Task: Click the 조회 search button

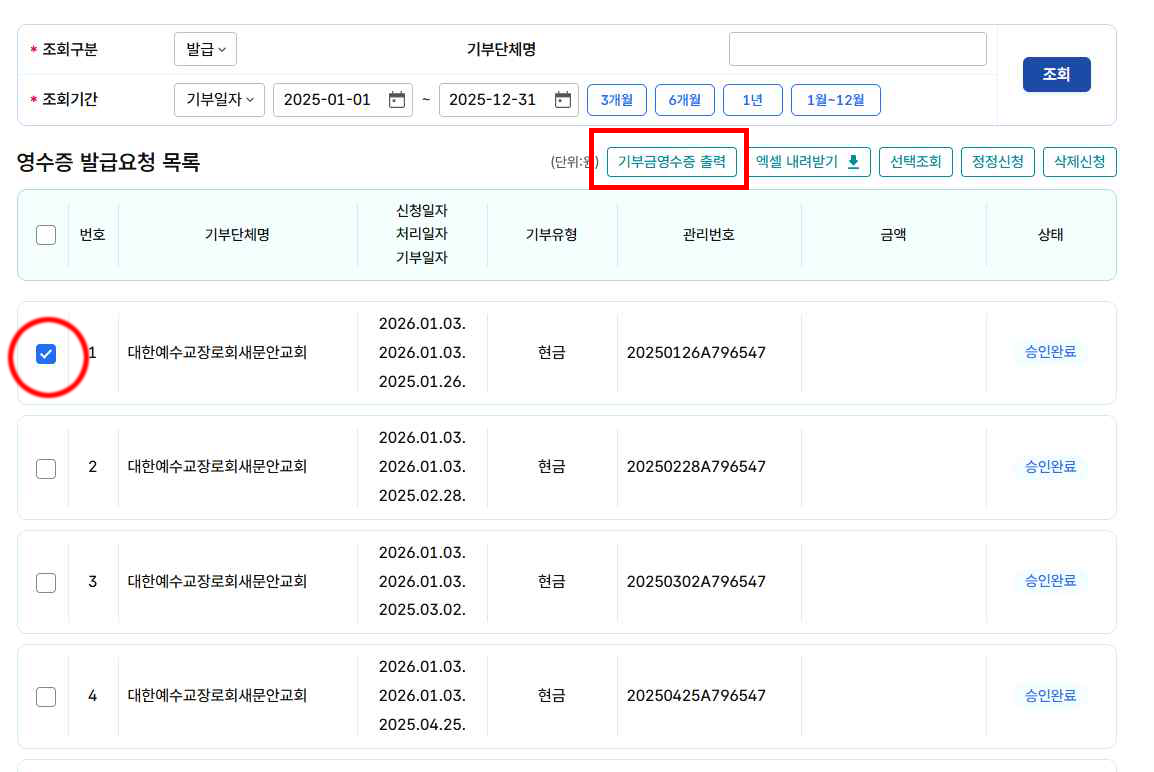Action: (1056, 75)
